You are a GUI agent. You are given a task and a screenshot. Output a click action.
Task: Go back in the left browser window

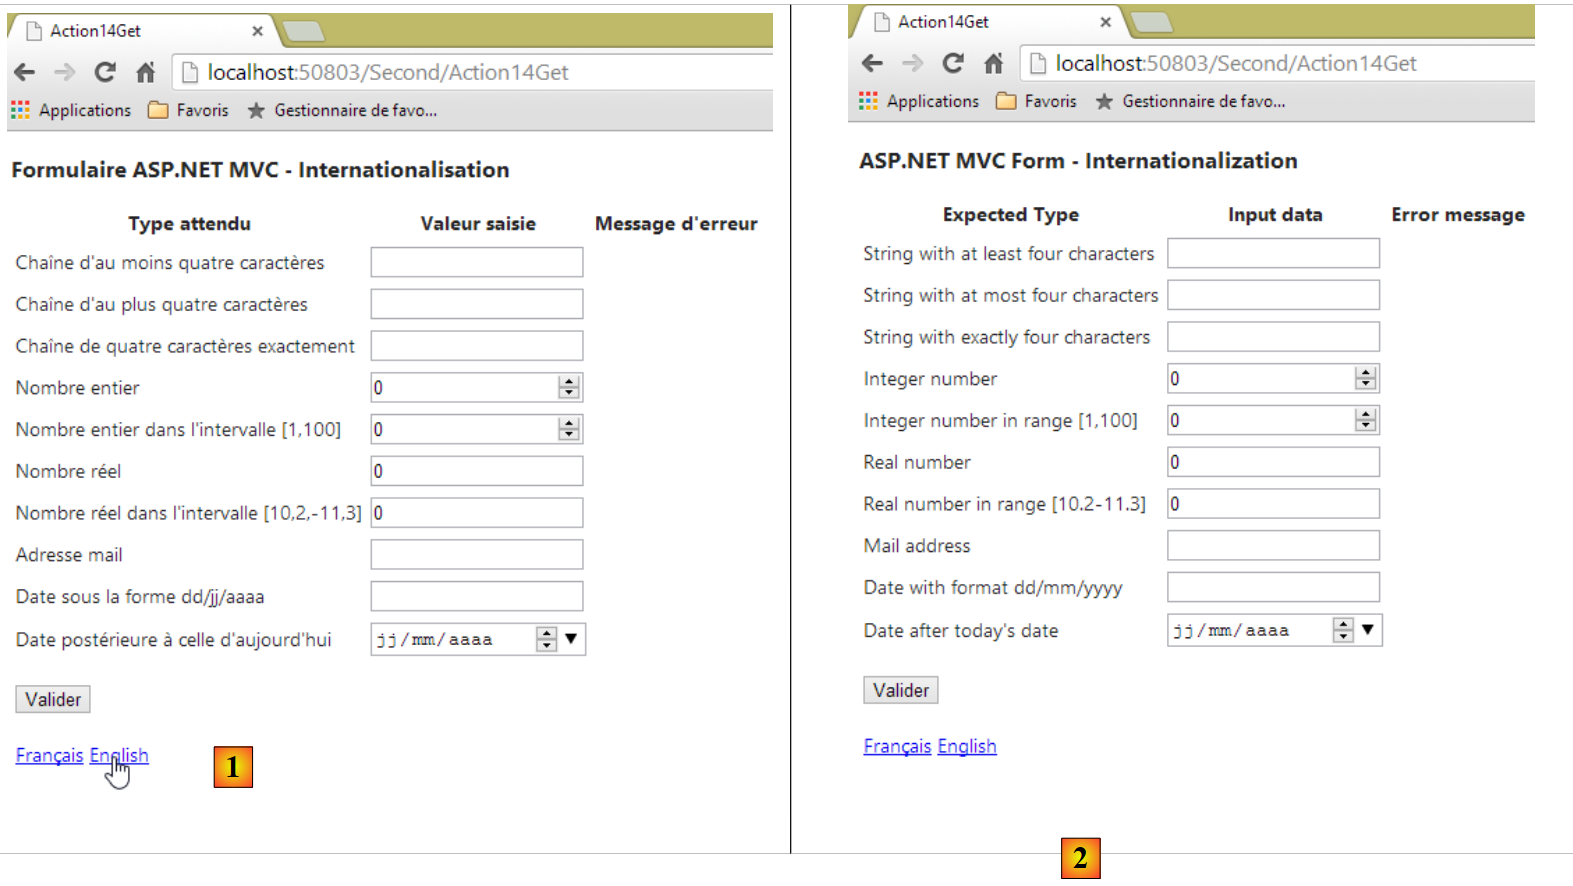[25, 72]
